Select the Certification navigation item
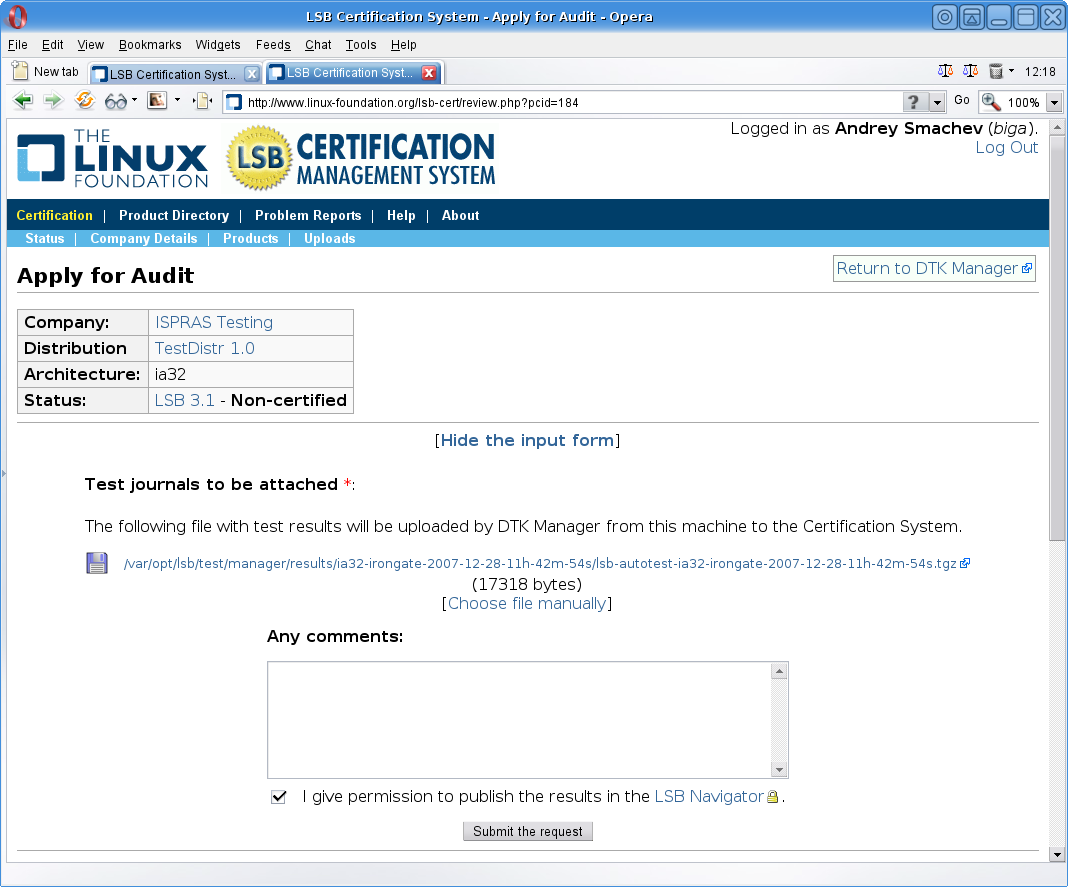The image size is (1068, 887). pyautogui.click(x=54, y=215)
